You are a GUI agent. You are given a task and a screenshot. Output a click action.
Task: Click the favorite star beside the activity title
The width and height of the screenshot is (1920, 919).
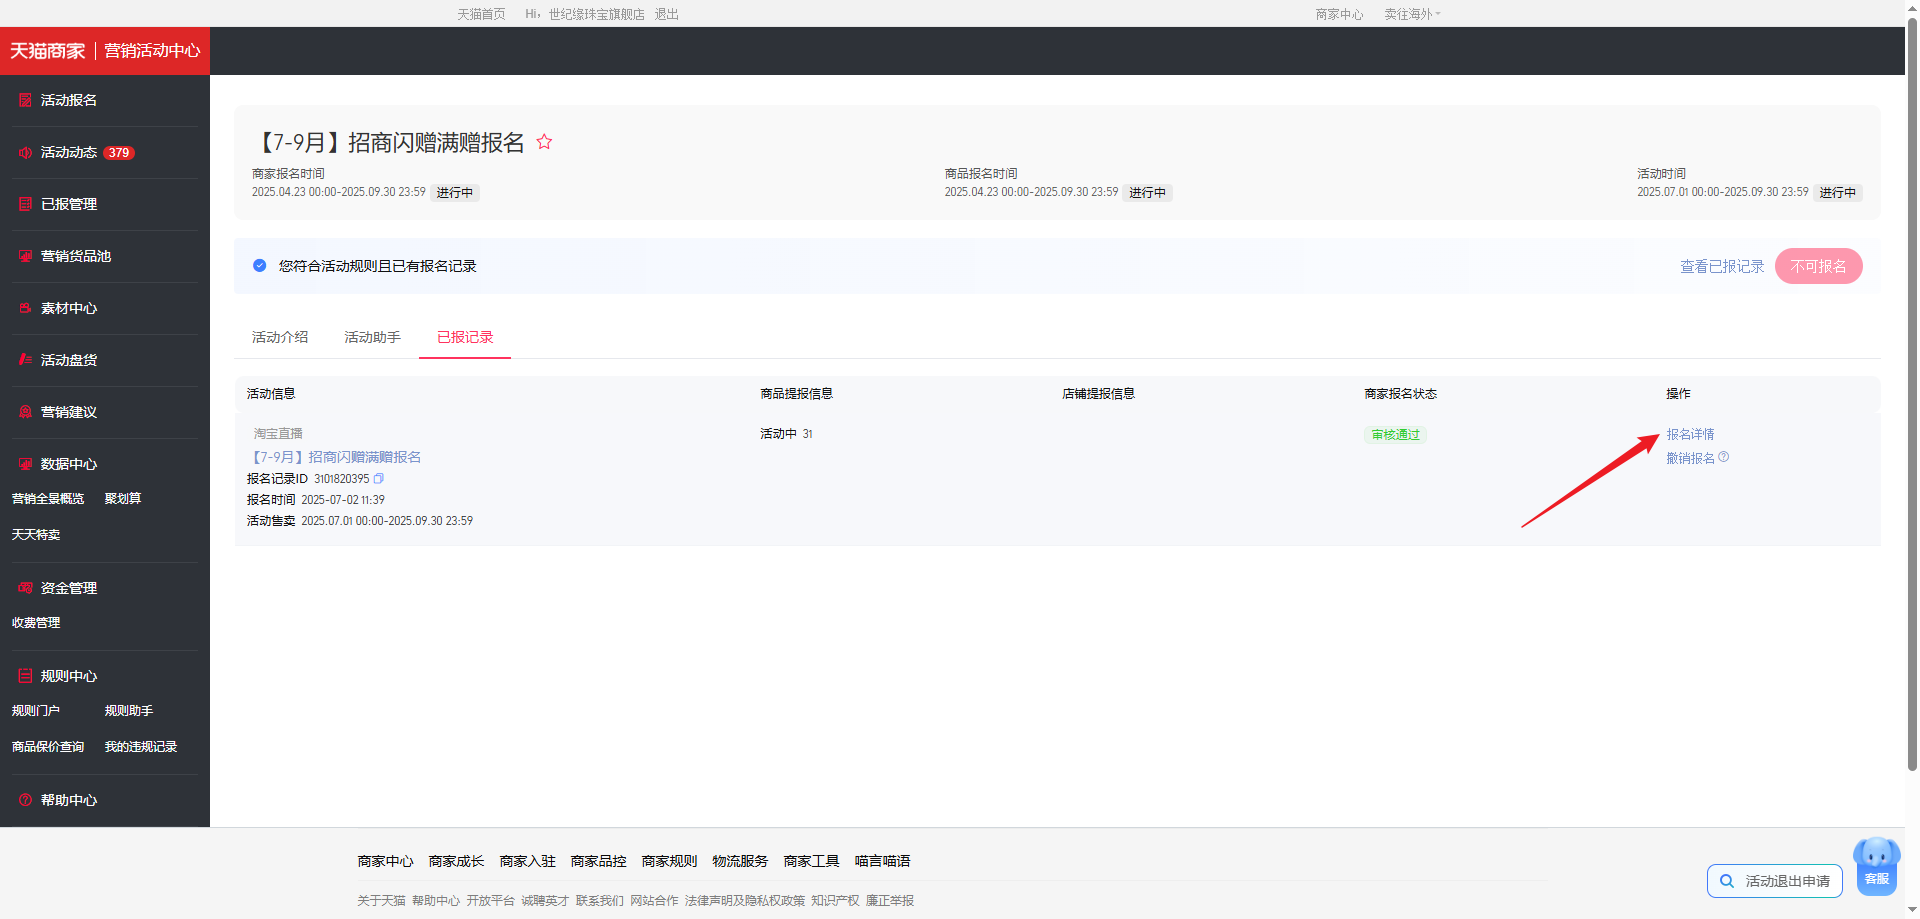[544, 142]
